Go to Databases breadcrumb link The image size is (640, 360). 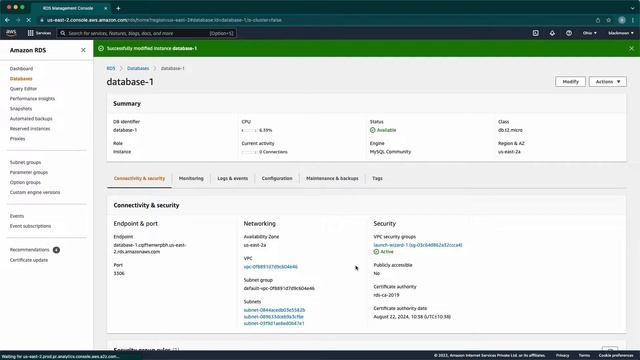(138, 68)
